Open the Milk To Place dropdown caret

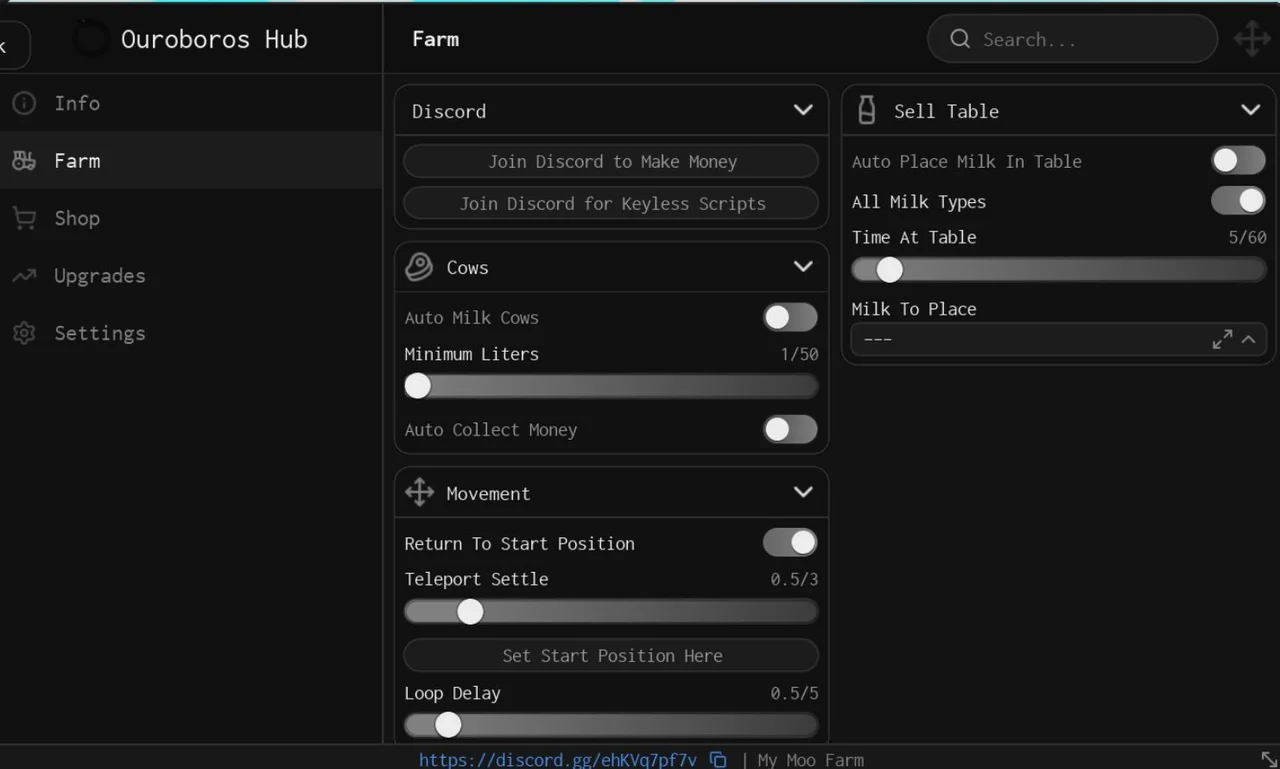[x=1249, y=340]
